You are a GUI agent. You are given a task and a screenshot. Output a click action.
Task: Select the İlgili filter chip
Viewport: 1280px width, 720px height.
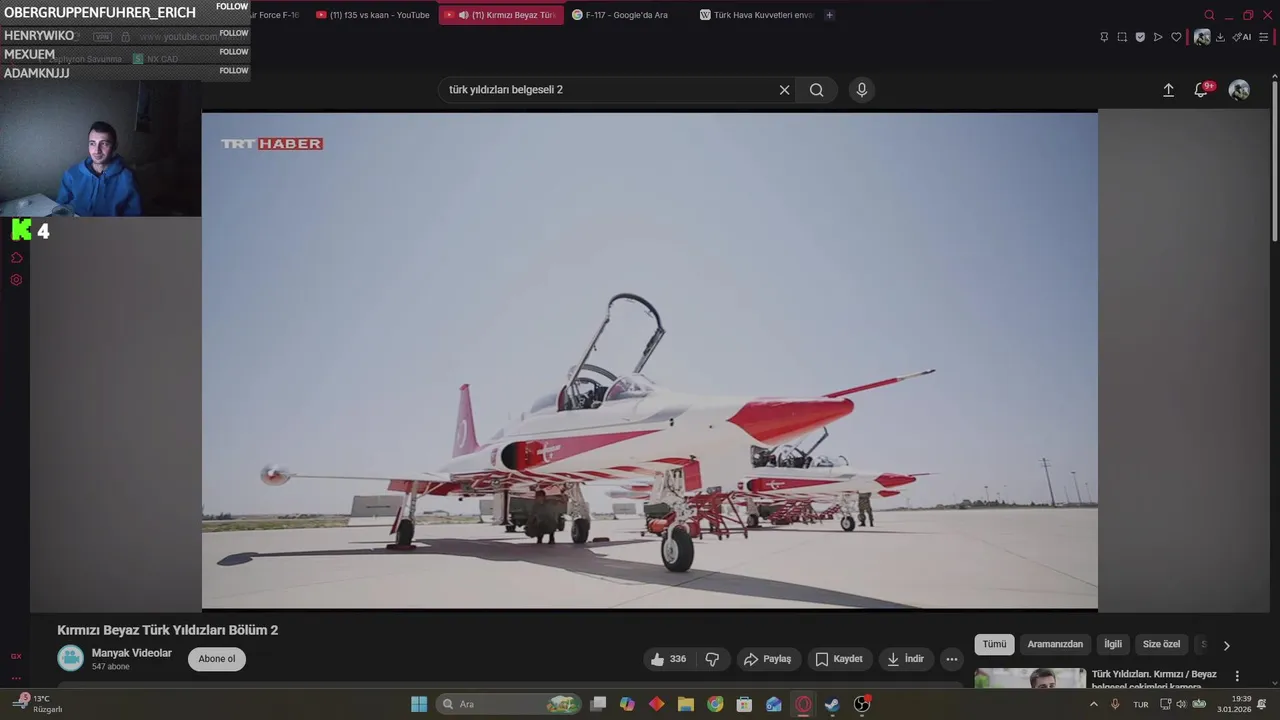[x=1113, y=645]
